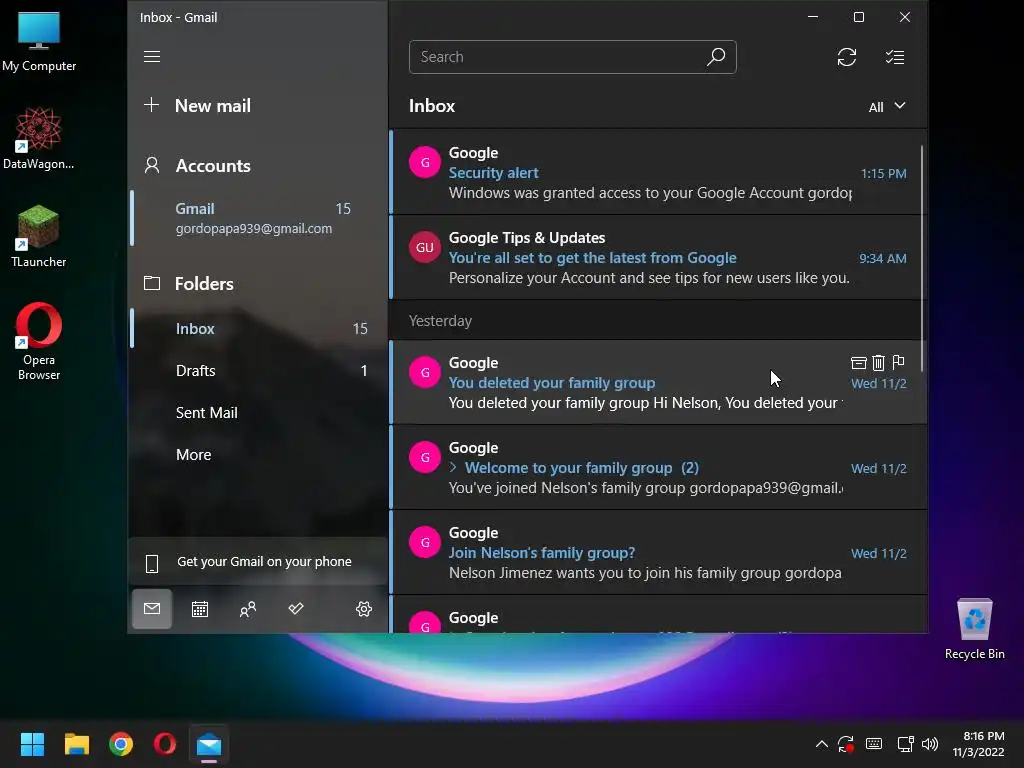Viewport: 1024px width, 768px height.
Task: Select the Gmail account gordopapa939
Action: coord(259,218)
